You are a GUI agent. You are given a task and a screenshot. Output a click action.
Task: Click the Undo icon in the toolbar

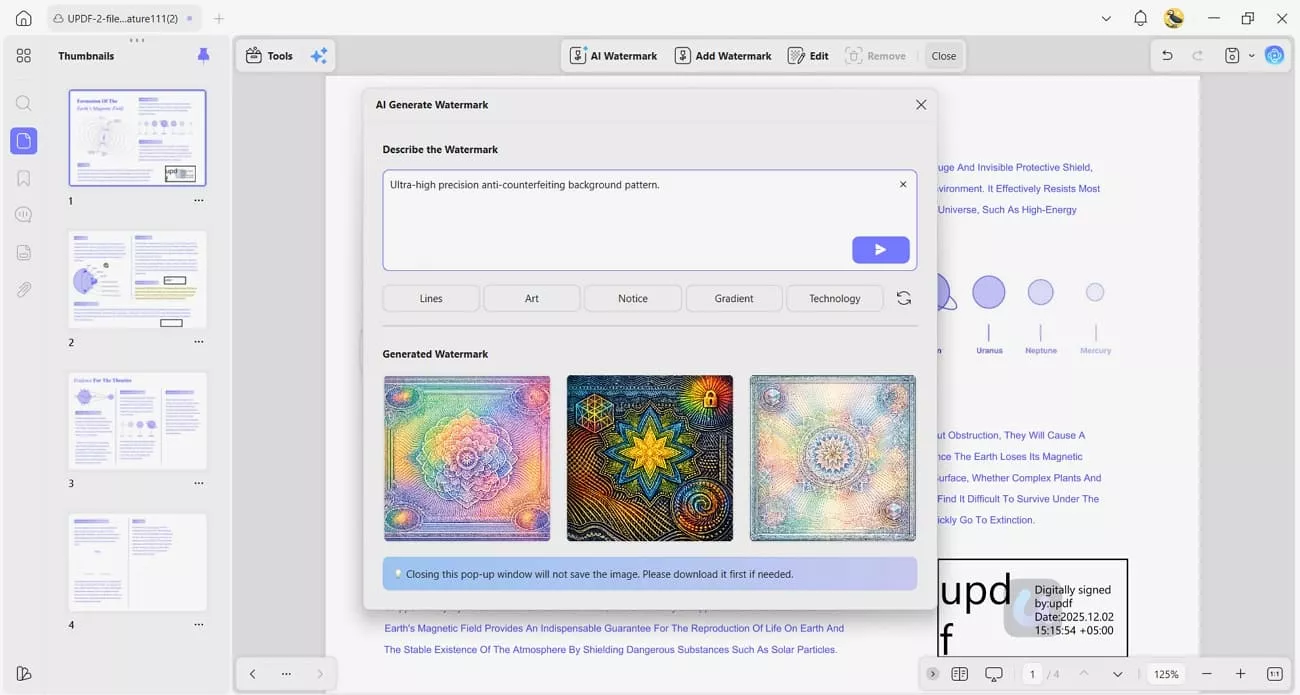click(x=1167, y=56)
